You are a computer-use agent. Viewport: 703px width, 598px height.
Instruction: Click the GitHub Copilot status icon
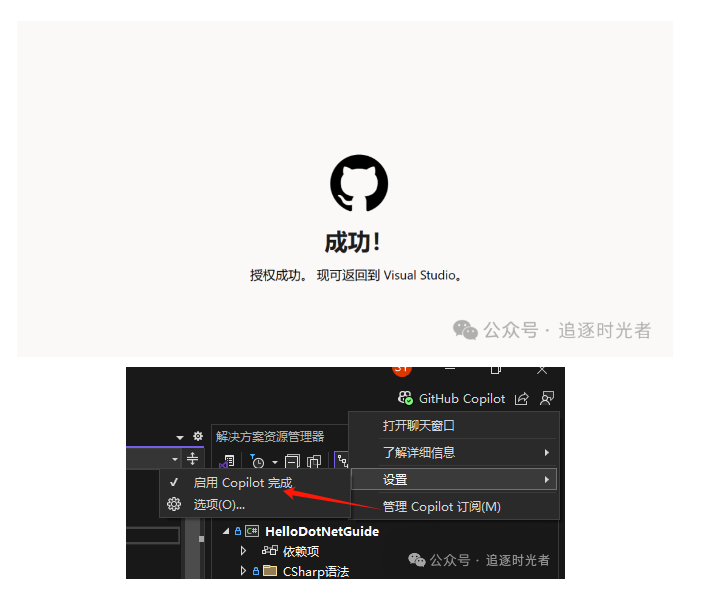tap(405, 398)
